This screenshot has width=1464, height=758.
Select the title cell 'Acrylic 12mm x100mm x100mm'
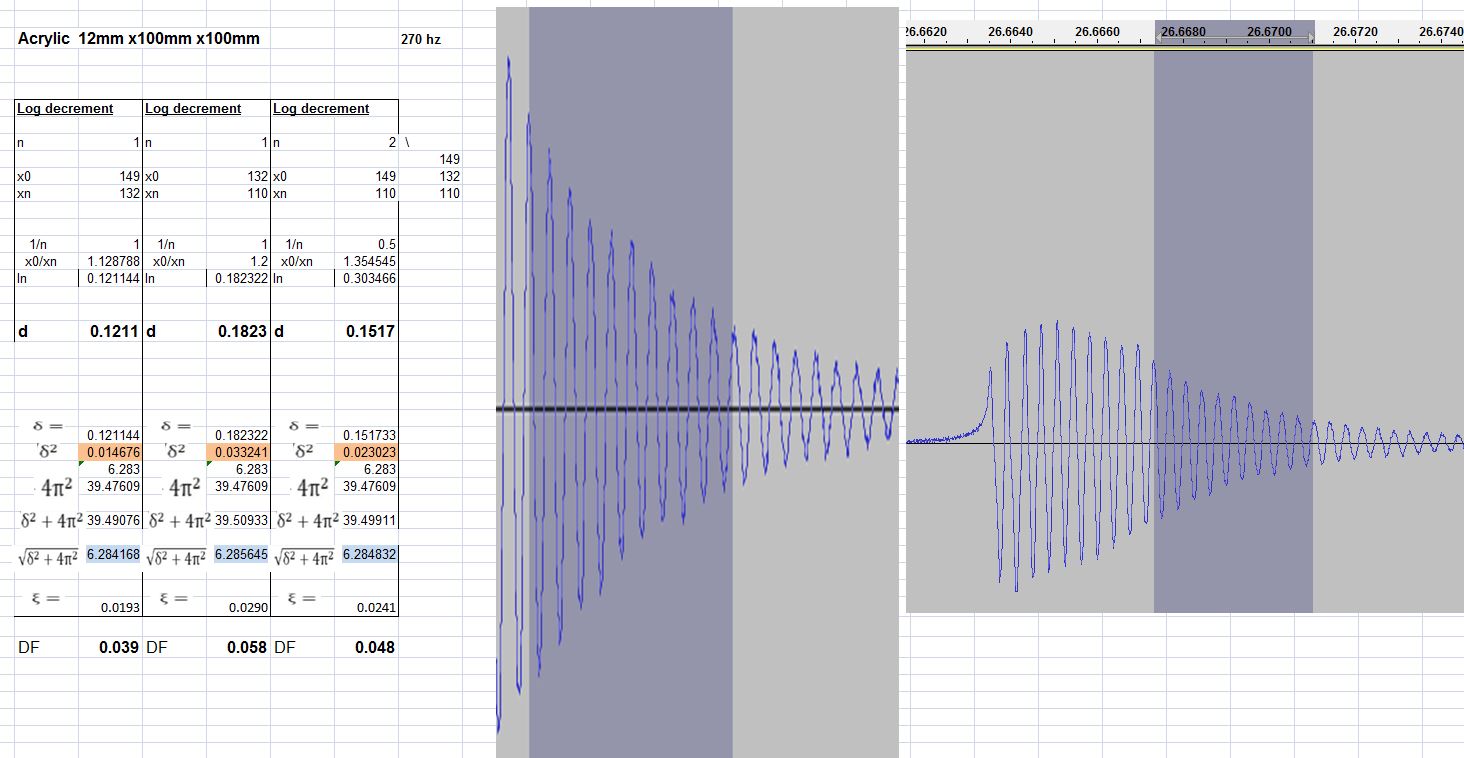pos(139,39)
